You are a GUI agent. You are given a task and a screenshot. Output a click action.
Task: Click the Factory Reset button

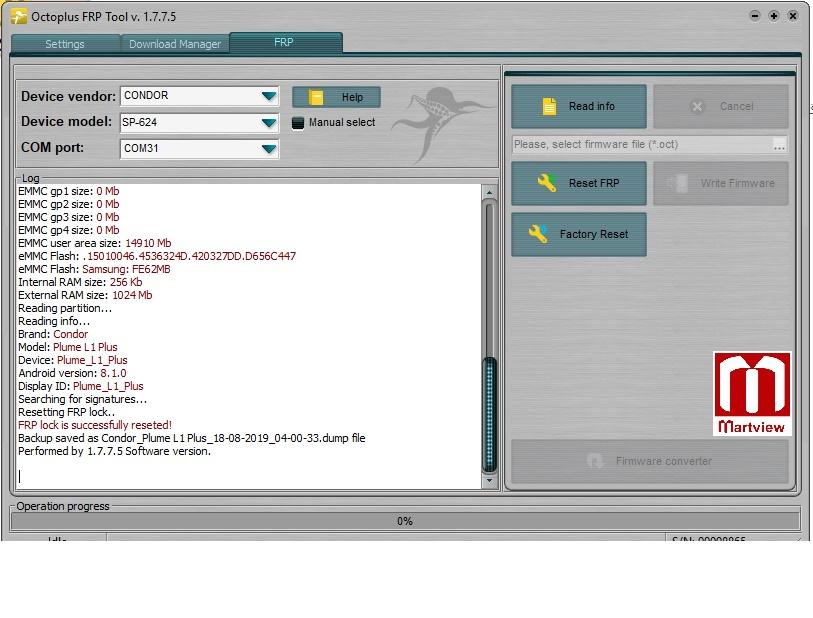click(579, 234)
